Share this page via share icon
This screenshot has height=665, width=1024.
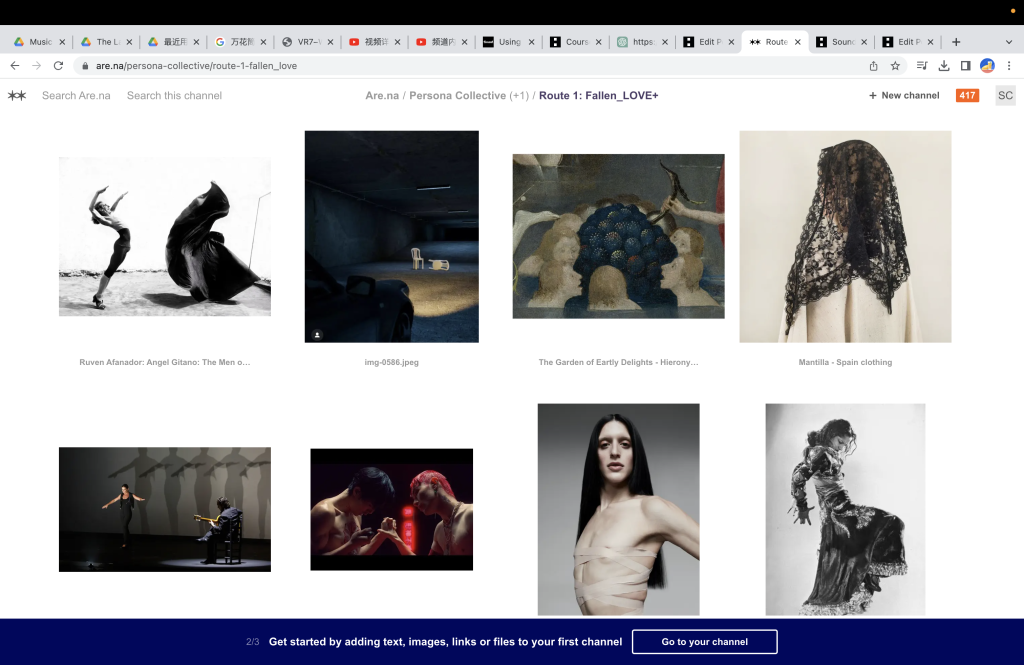(x=873, y=65)
